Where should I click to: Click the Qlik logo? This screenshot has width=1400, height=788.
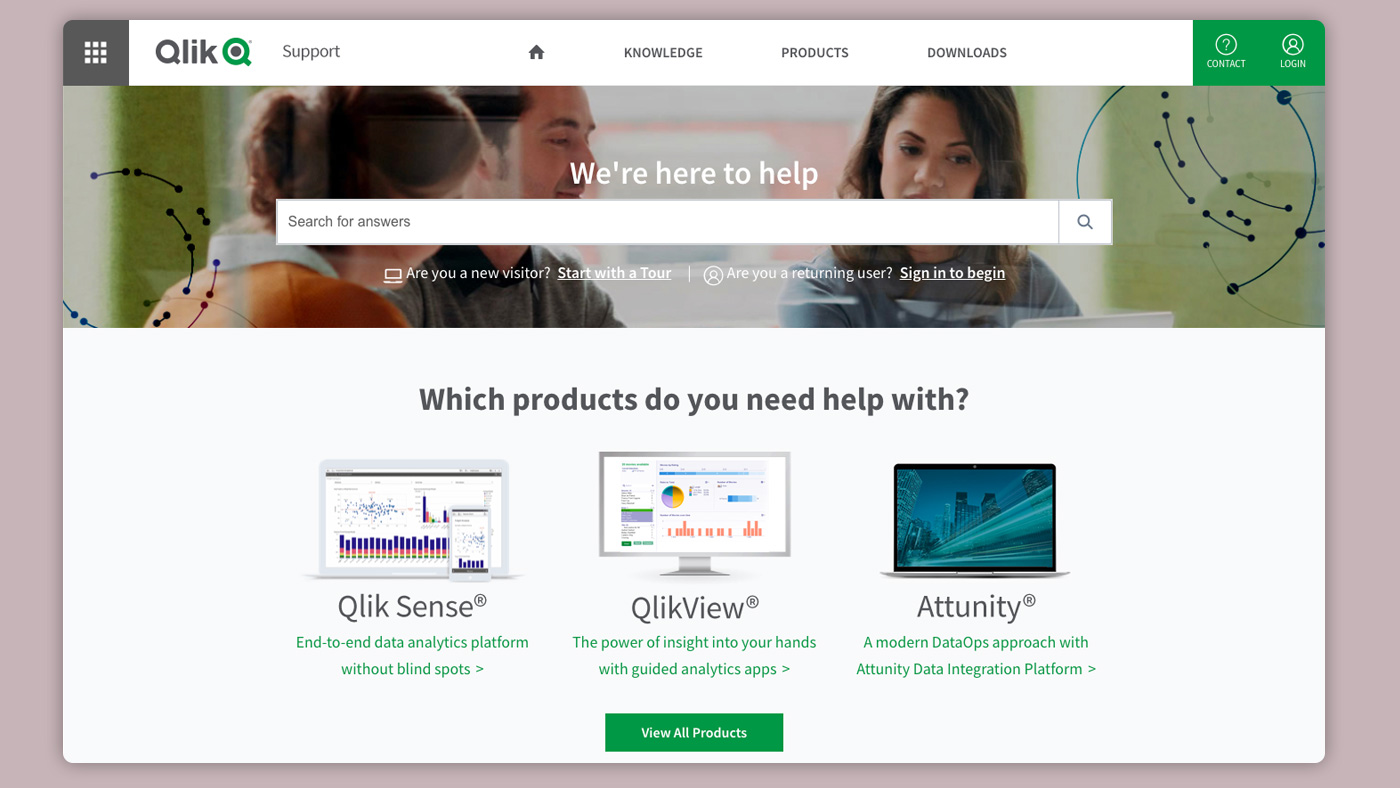coord(203,52)
